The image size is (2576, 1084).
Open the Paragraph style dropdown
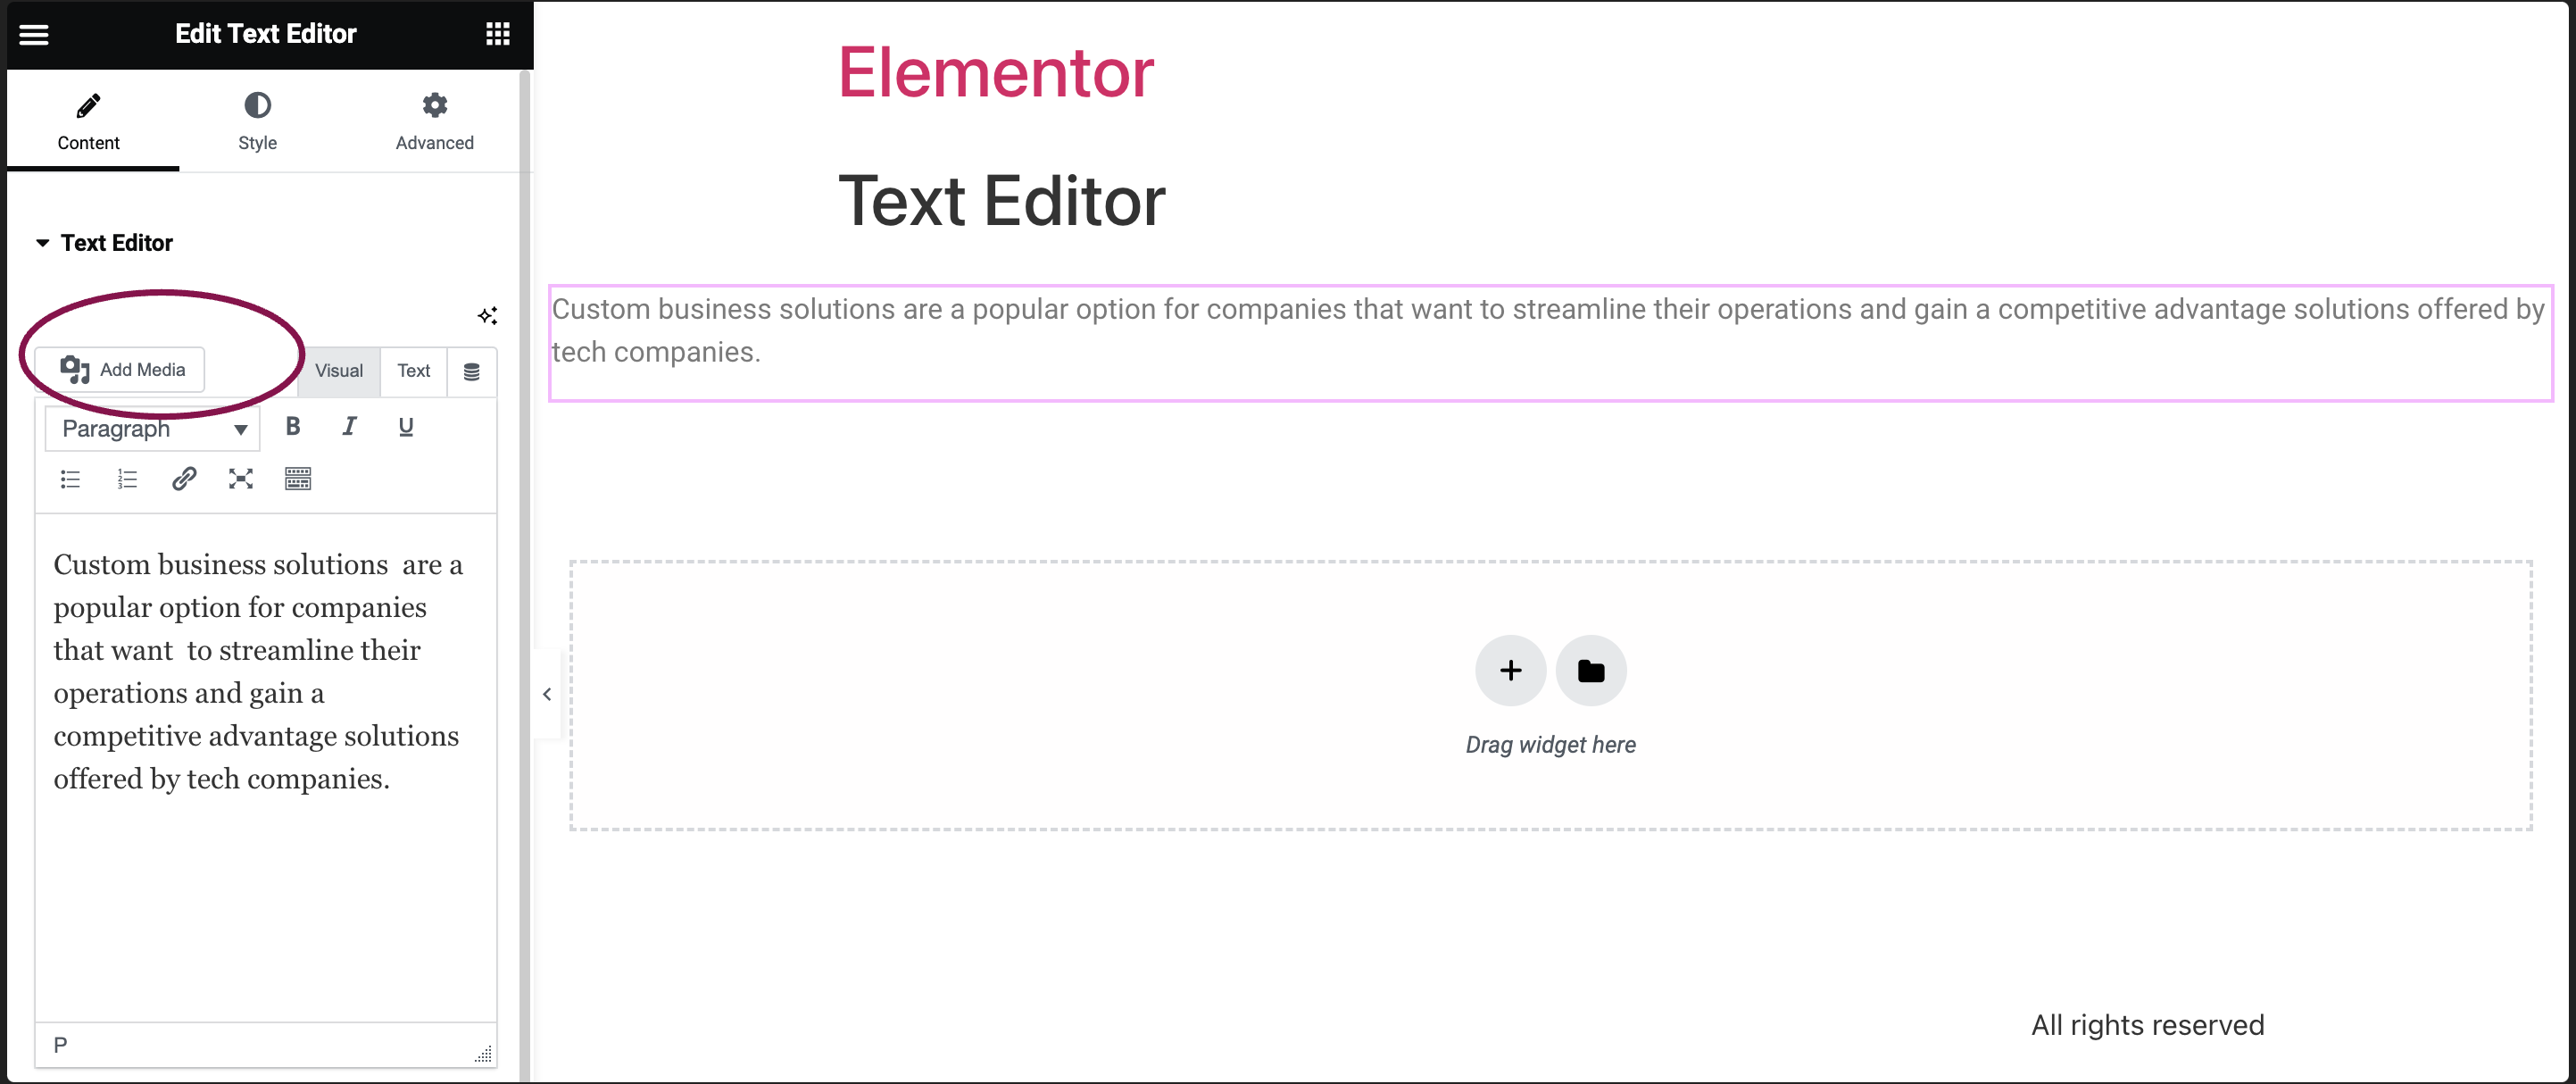tap(149, 427)
